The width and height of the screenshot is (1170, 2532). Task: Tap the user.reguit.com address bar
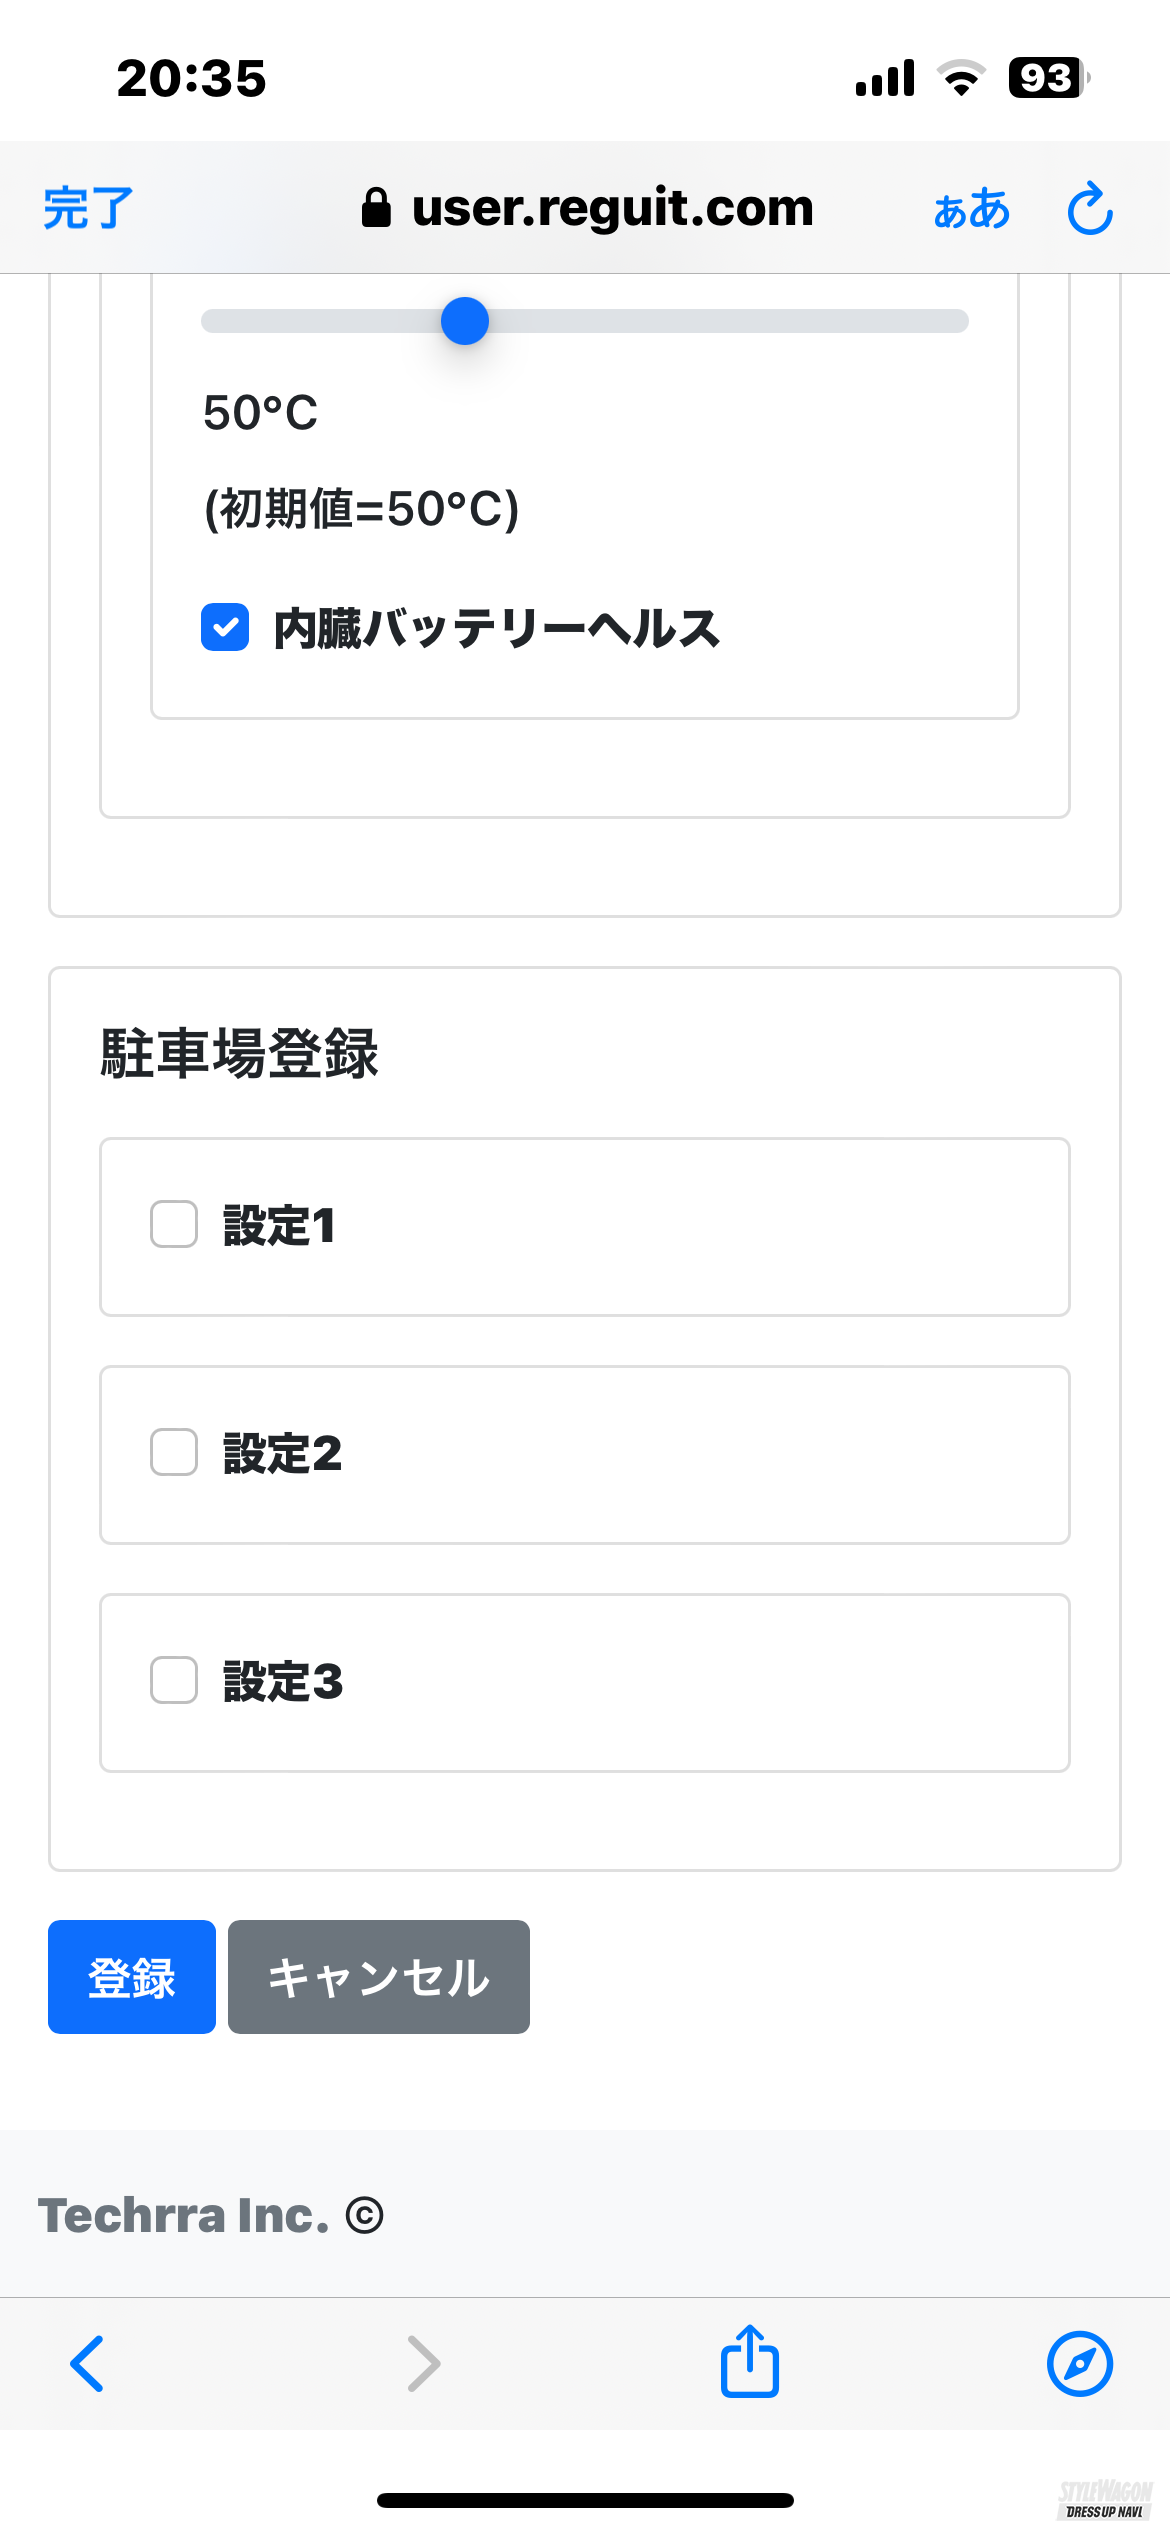612,208
